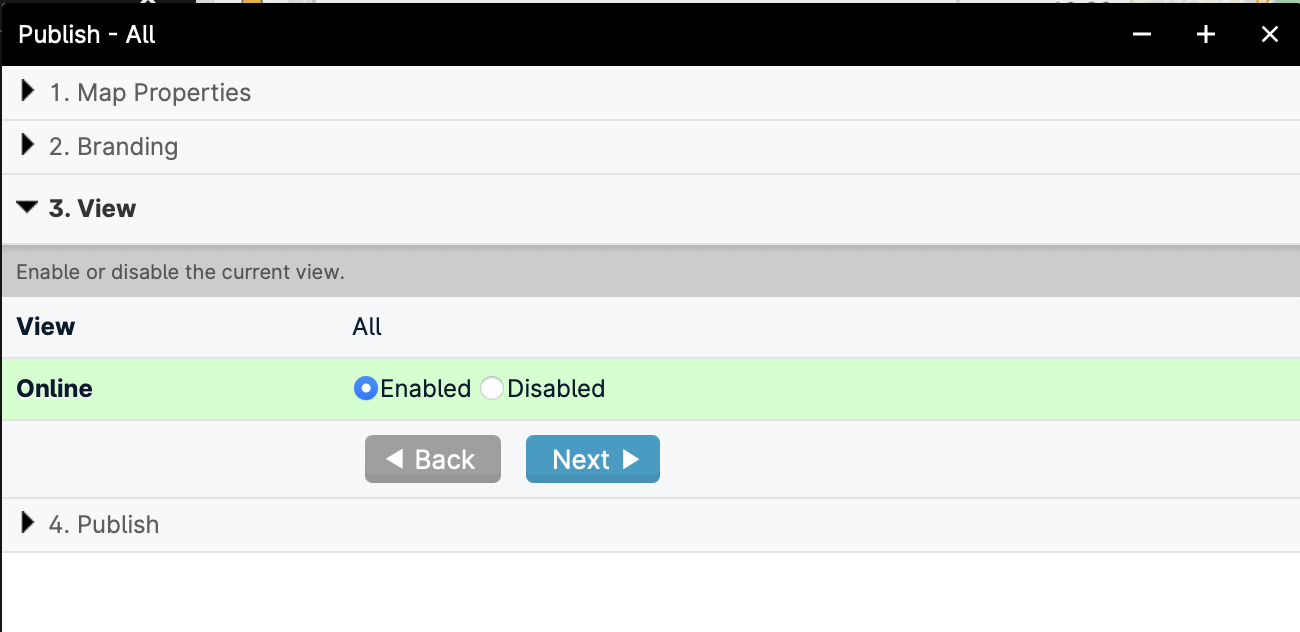Image resolution: width=1300 pixels, height=632 pixels.
Task: Open the 4. Publish step
Action: click(650, 525)
